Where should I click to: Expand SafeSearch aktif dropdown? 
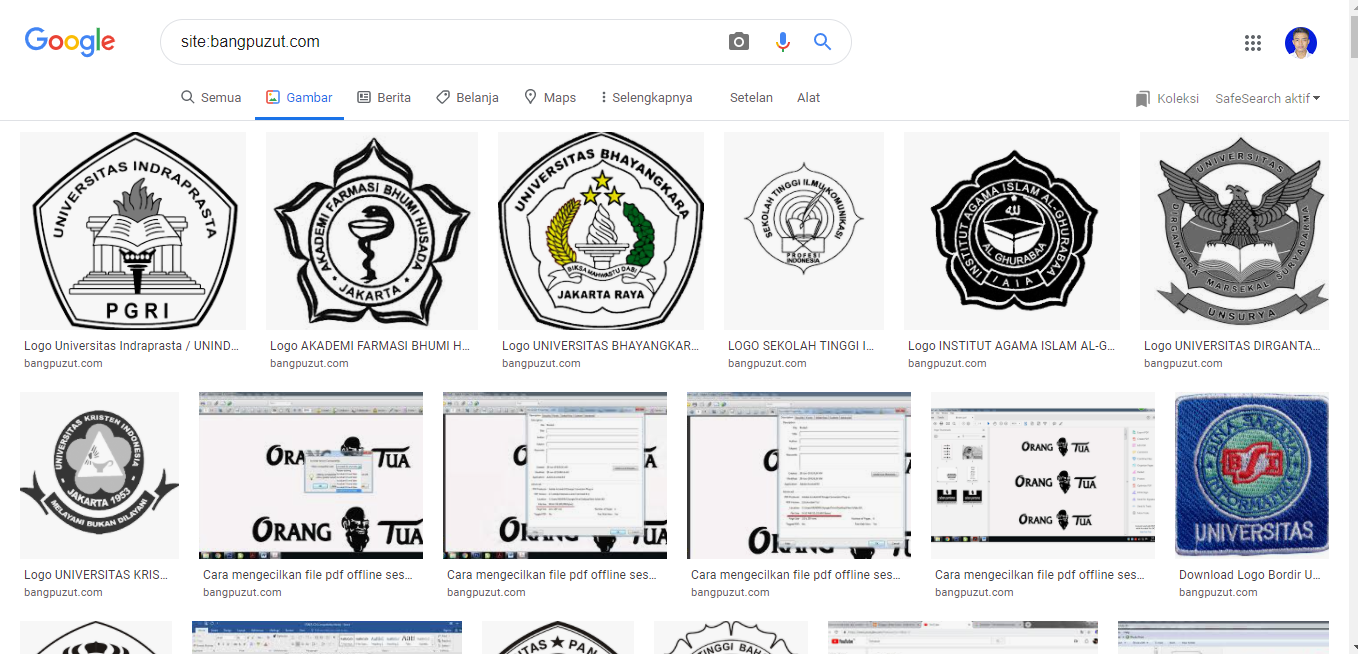(1267, 98)
